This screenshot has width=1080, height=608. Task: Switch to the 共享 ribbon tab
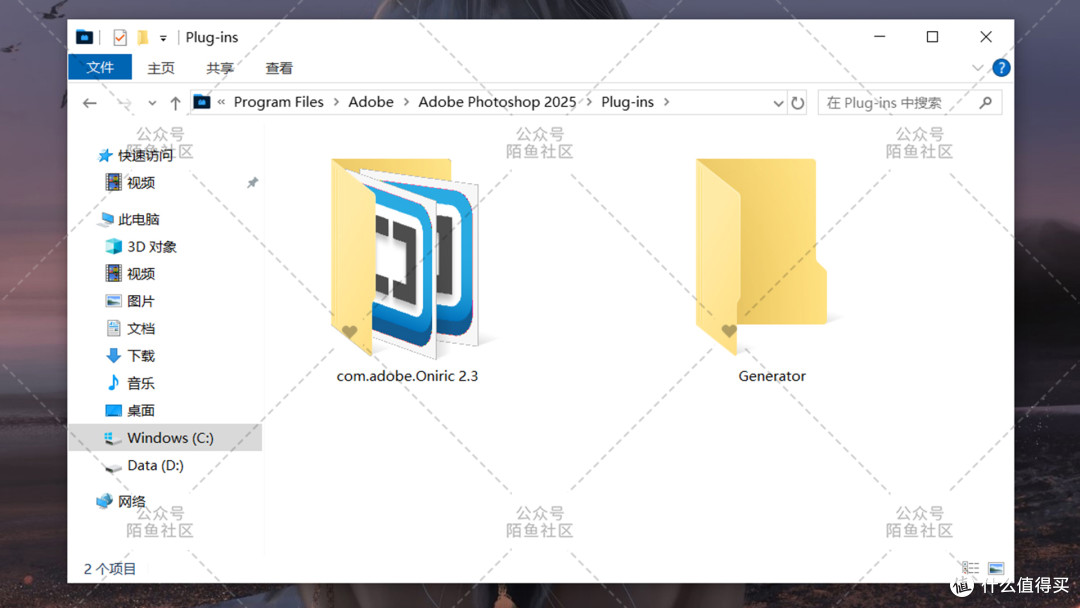220,68
